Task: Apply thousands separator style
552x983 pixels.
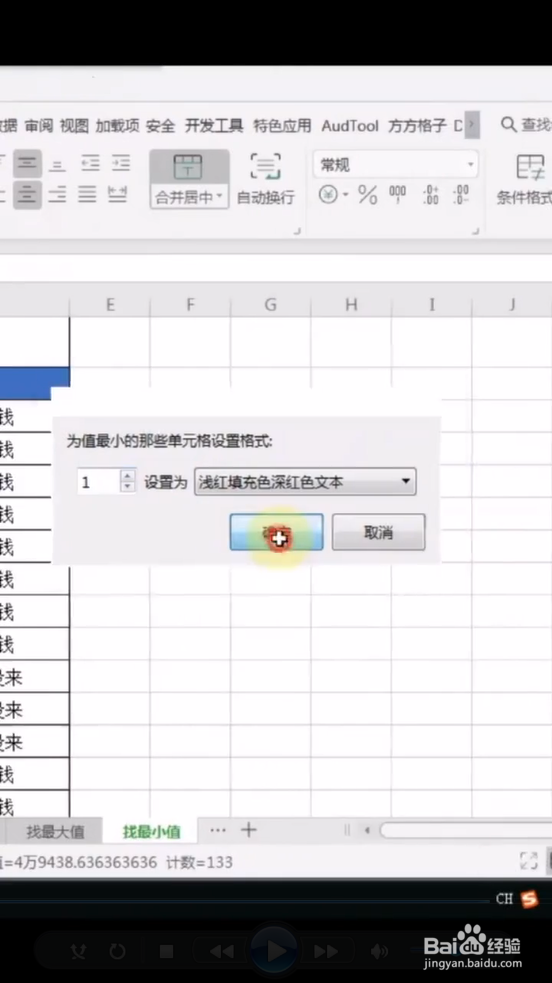Action: click(x=397, y=195)
